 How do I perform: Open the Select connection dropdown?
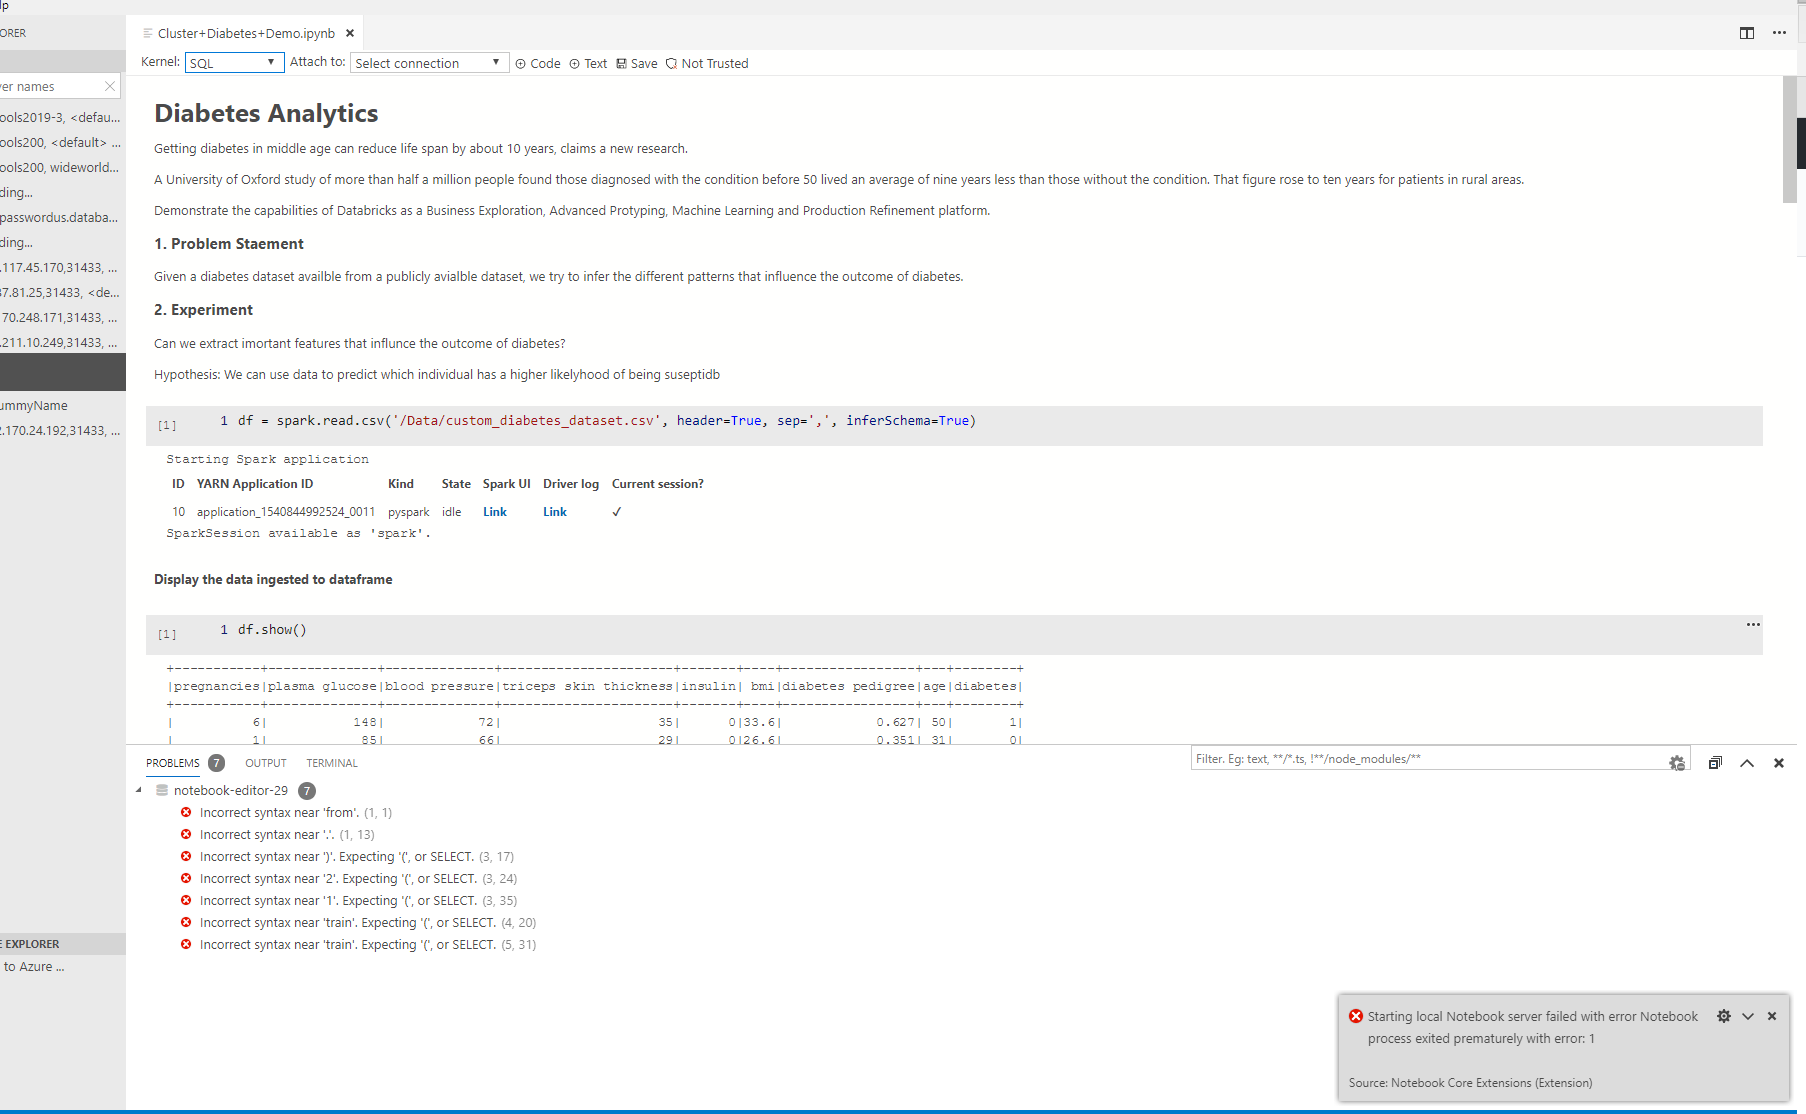coord(429,62)
